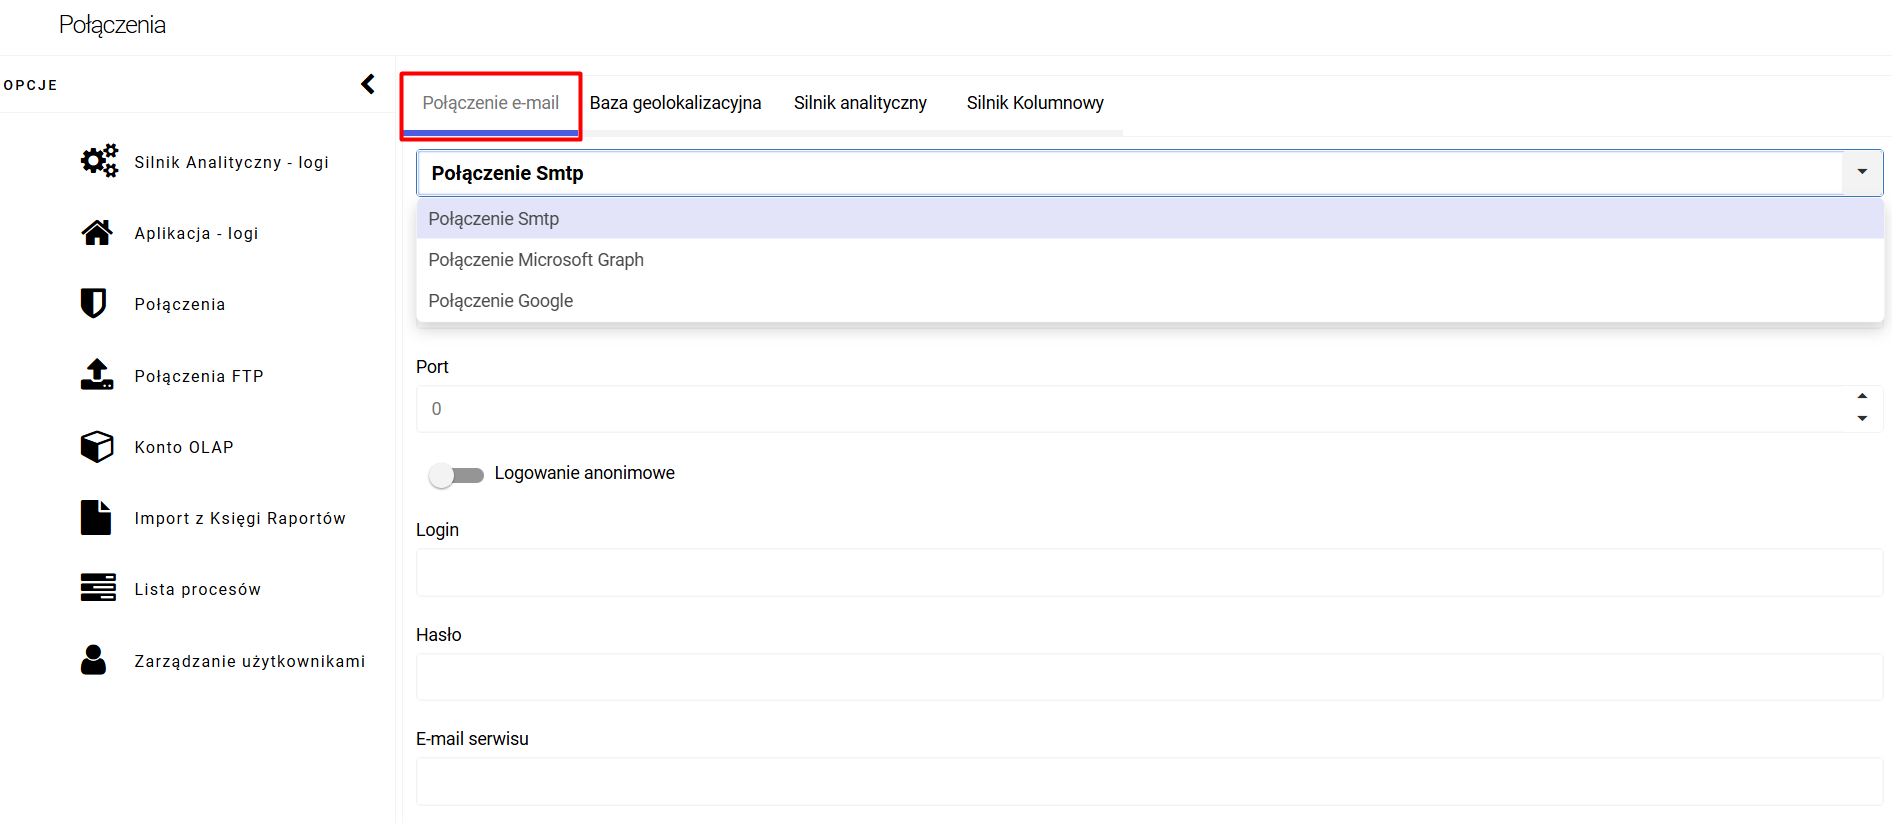The width and height of the screenshot is (1892, 823).
Task: Click the shield icon for Połączenia
Action: (94, 303)
